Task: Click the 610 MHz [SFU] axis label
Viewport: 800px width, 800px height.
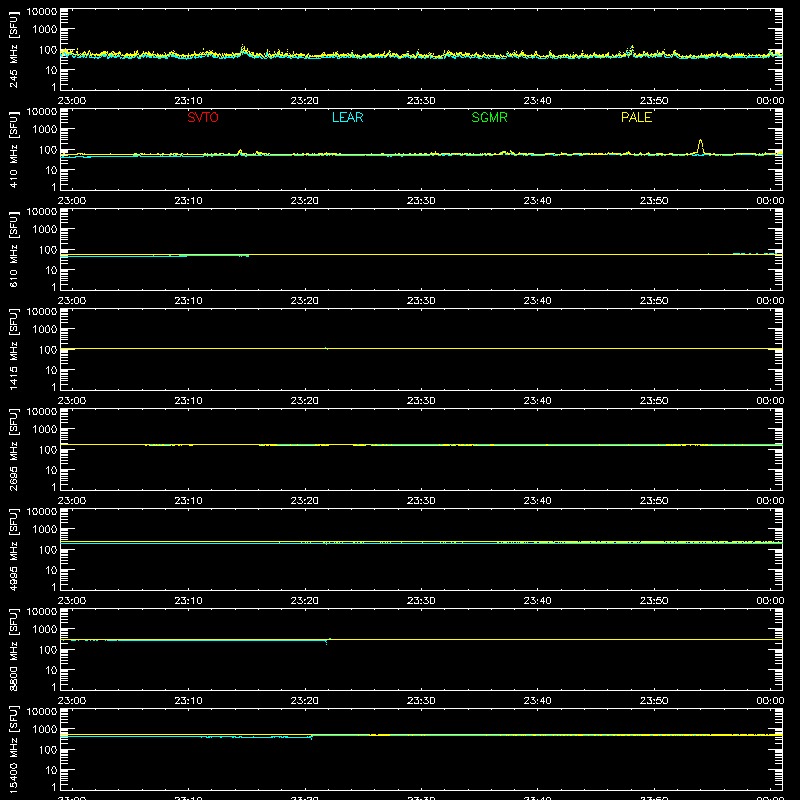Action: click(13, 249)
